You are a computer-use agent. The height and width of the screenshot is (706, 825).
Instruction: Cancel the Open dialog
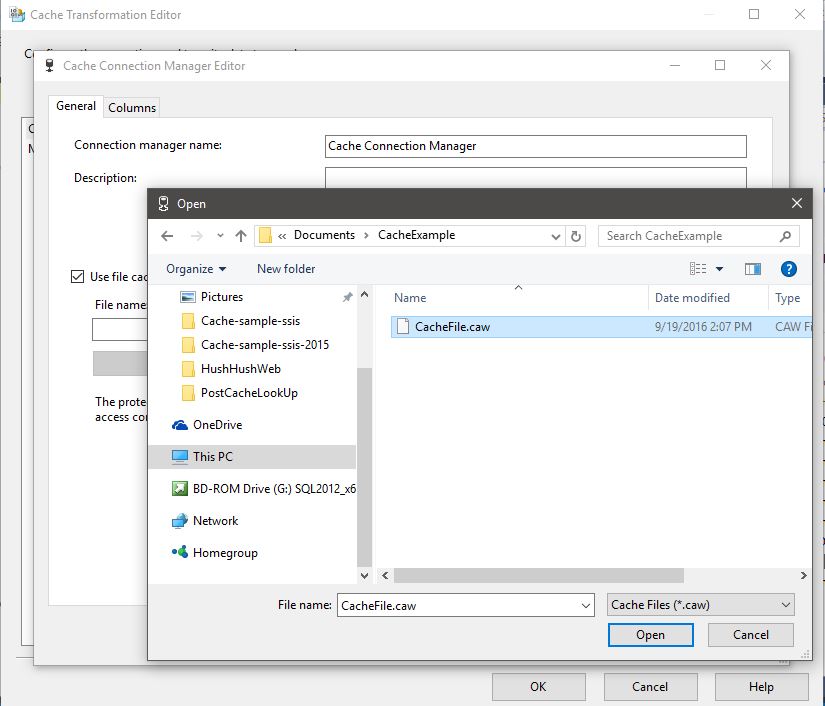click(x=751, y=635)
